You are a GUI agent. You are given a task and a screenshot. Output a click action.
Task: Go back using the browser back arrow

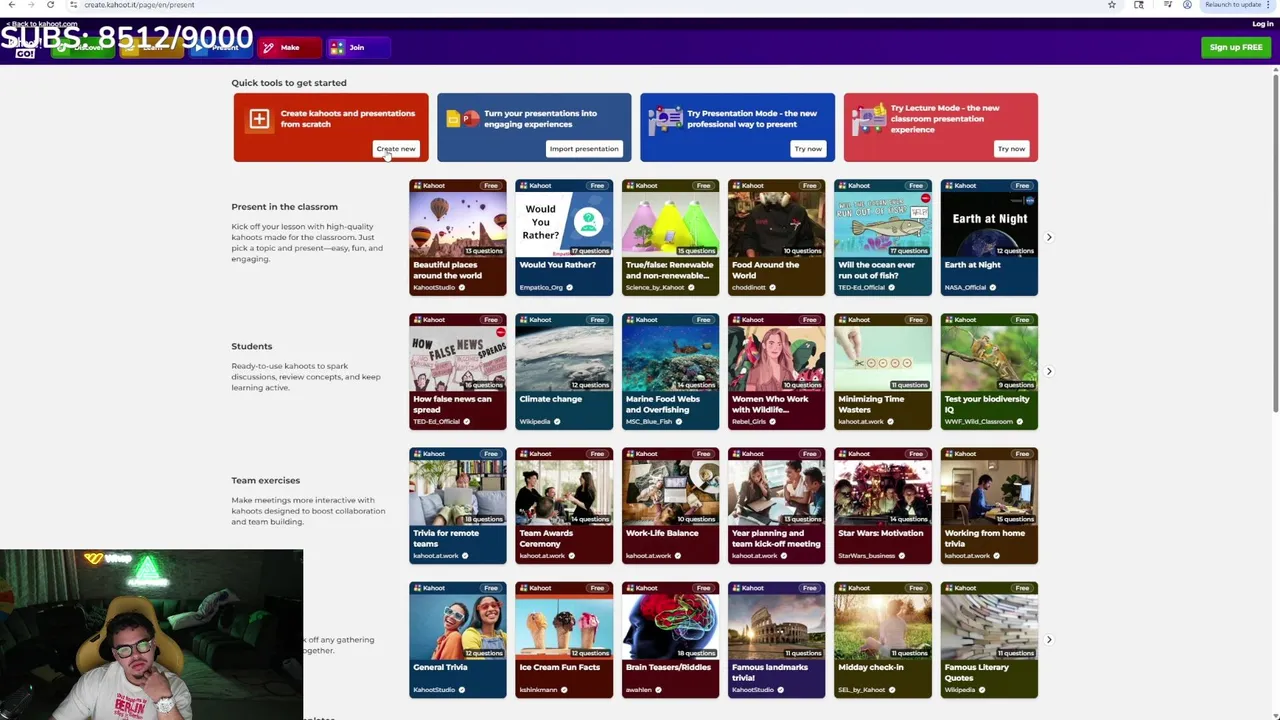click(11, 5)
